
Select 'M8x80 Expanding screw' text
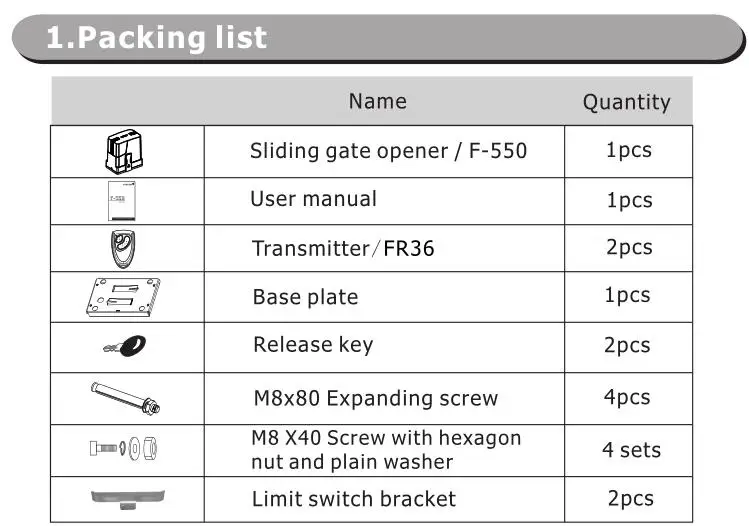(x=376, y=398)
